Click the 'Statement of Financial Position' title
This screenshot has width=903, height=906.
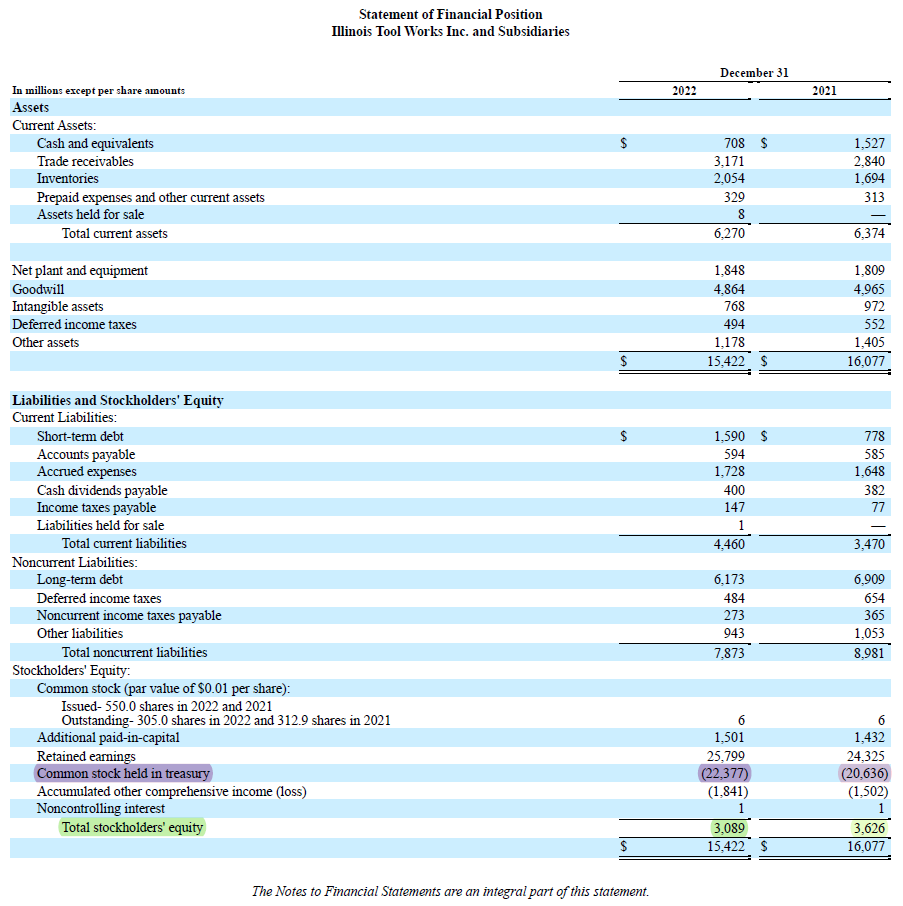pyautogui.click(x=451, y=14)
